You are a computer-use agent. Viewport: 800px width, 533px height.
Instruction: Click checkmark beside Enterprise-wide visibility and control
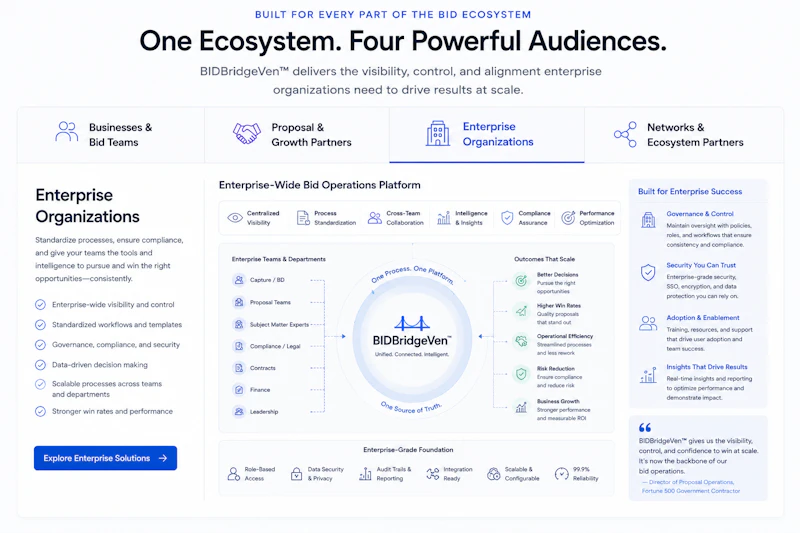(40, 304)
